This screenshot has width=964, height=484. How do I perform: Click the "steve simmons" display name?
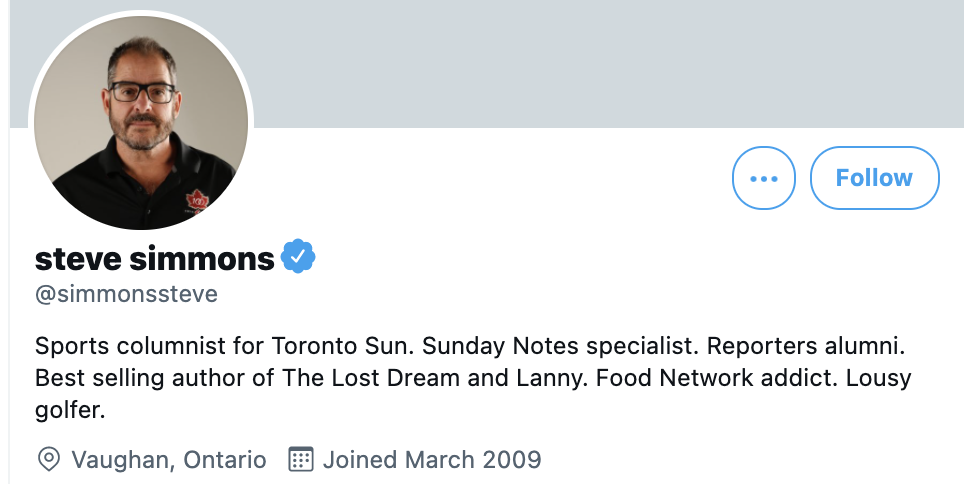[x=154, y=258]
